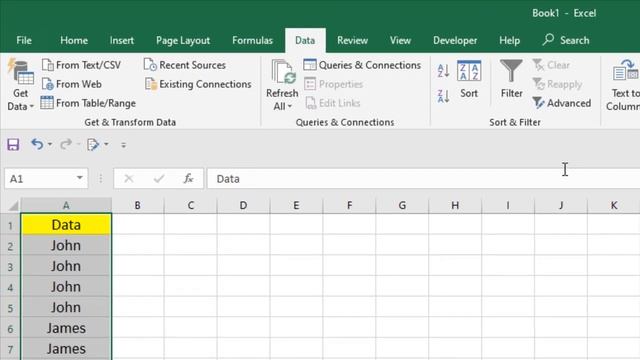Switch to the Review tab
640x360 pixels.
353,40
